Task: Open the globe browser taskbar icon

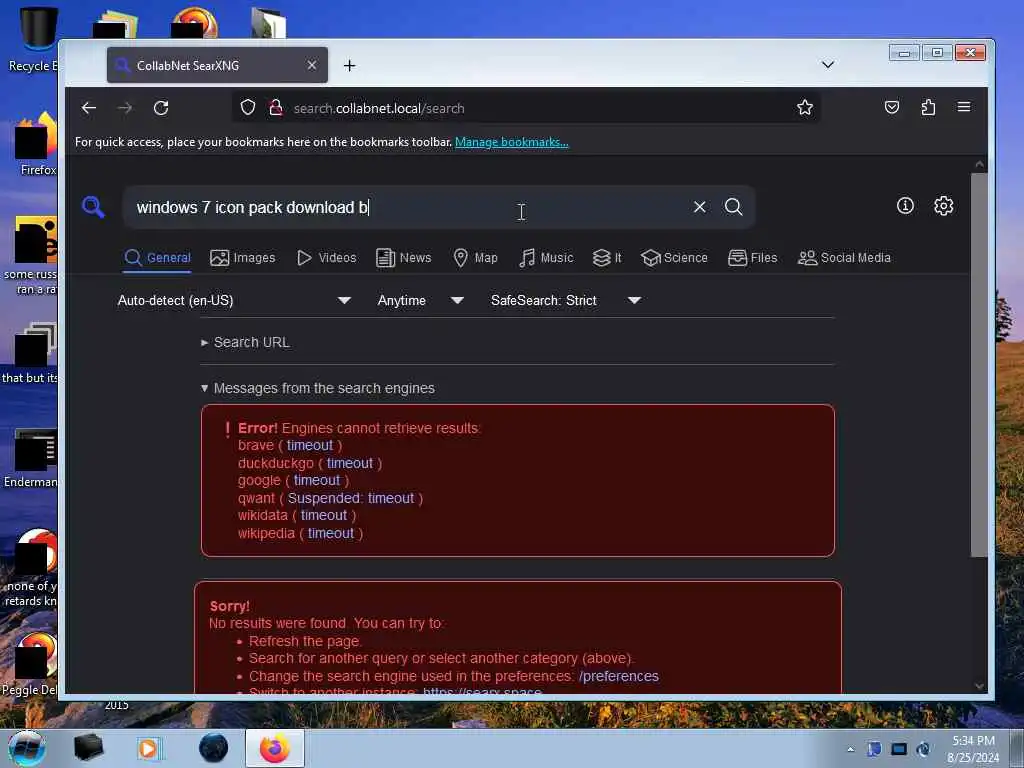Action: [213, 748]
